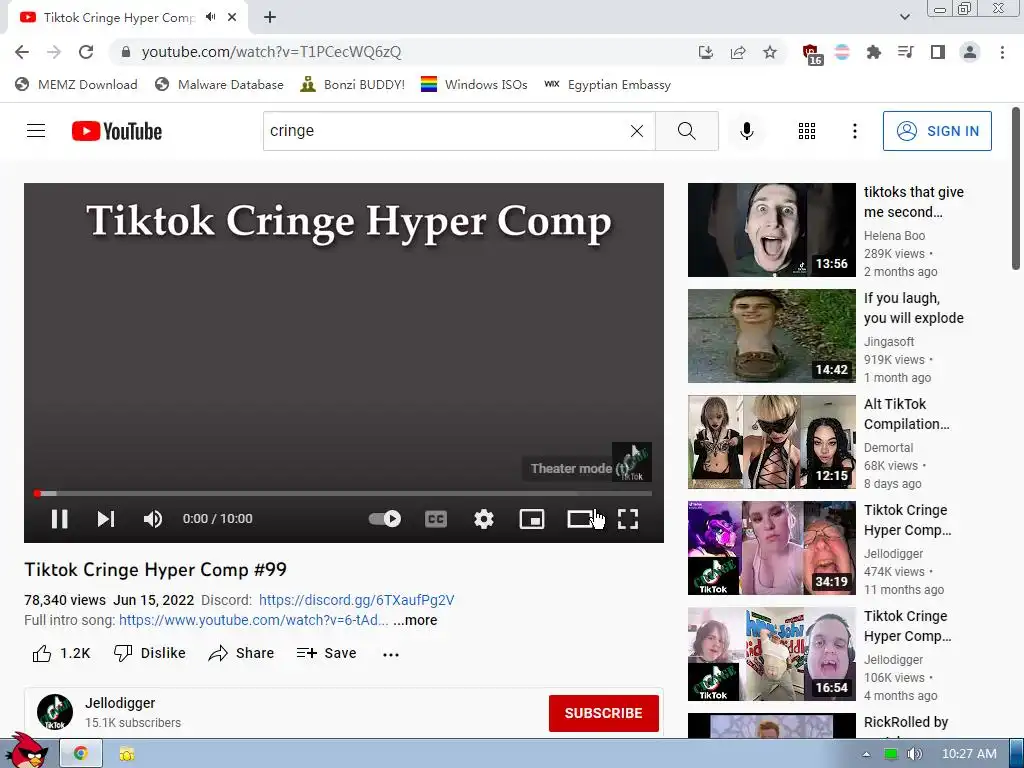The image size is (1024, 768).
Task: Share the video
Action: tap(241, 653)
